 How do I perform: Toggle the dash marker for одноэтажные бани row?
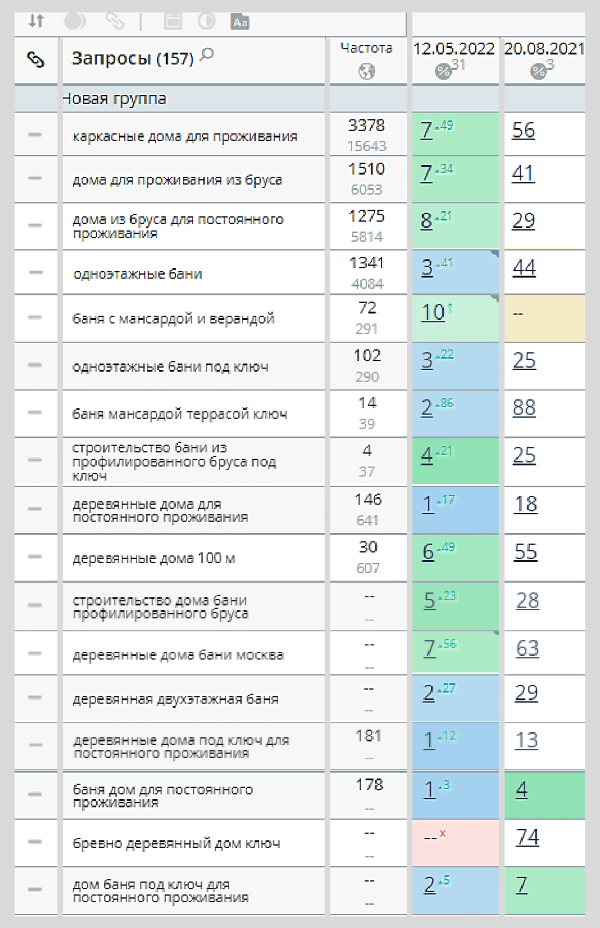[x=36, y=272]
